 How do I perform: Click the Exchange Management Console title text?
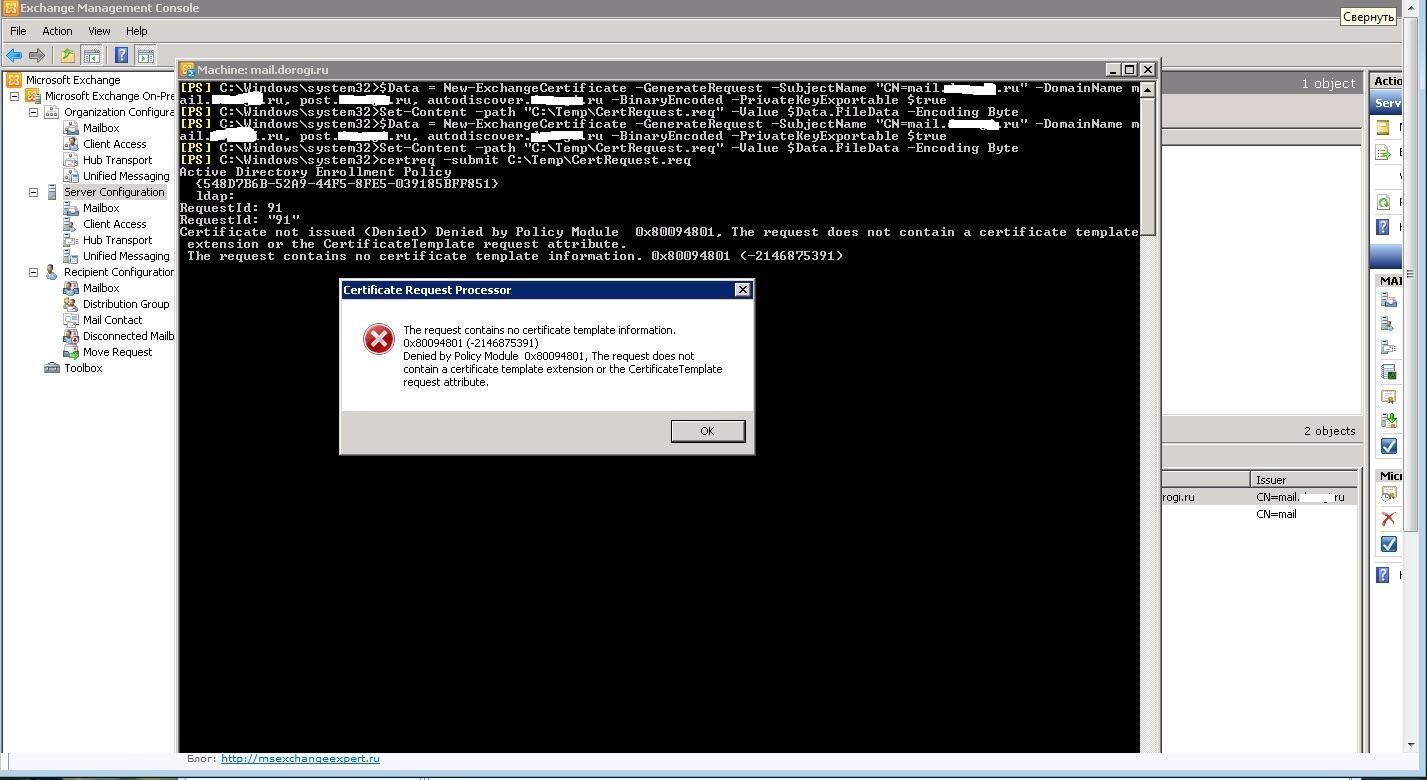pyautogui.click(x=110, y=8)
